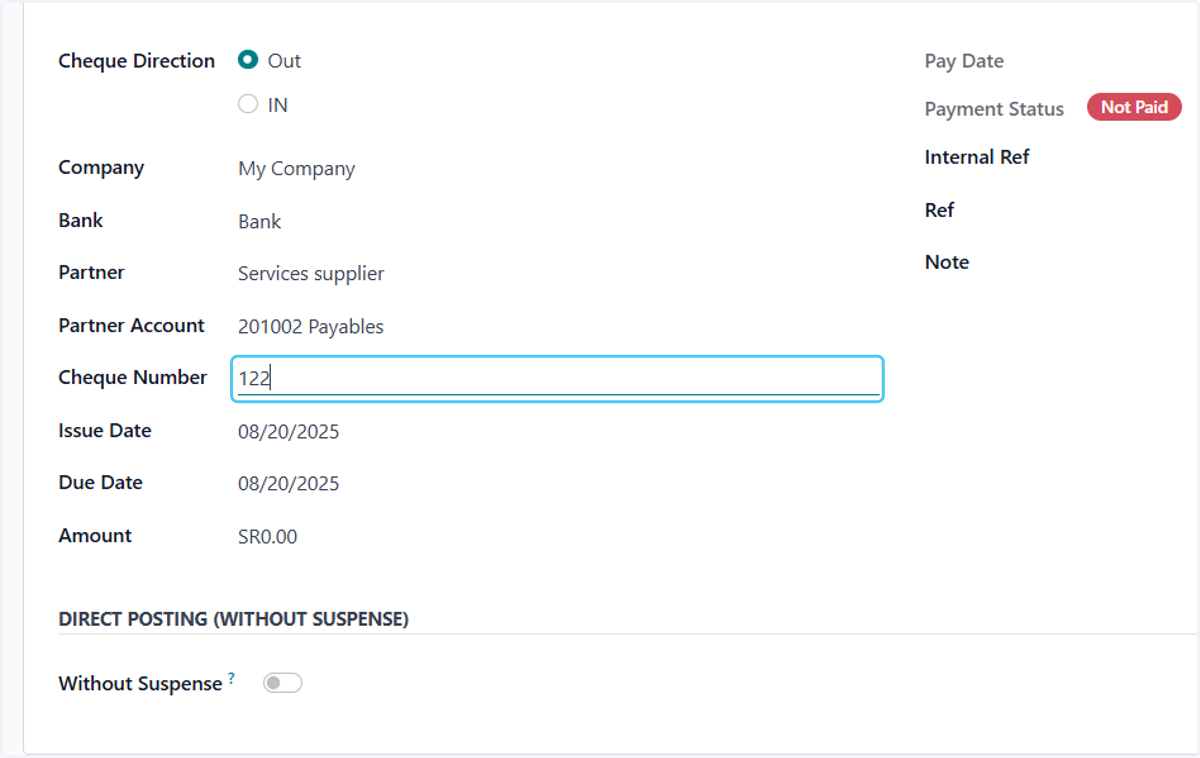
Task: Click the Partner Account label
Action: (x=131, y=325)
